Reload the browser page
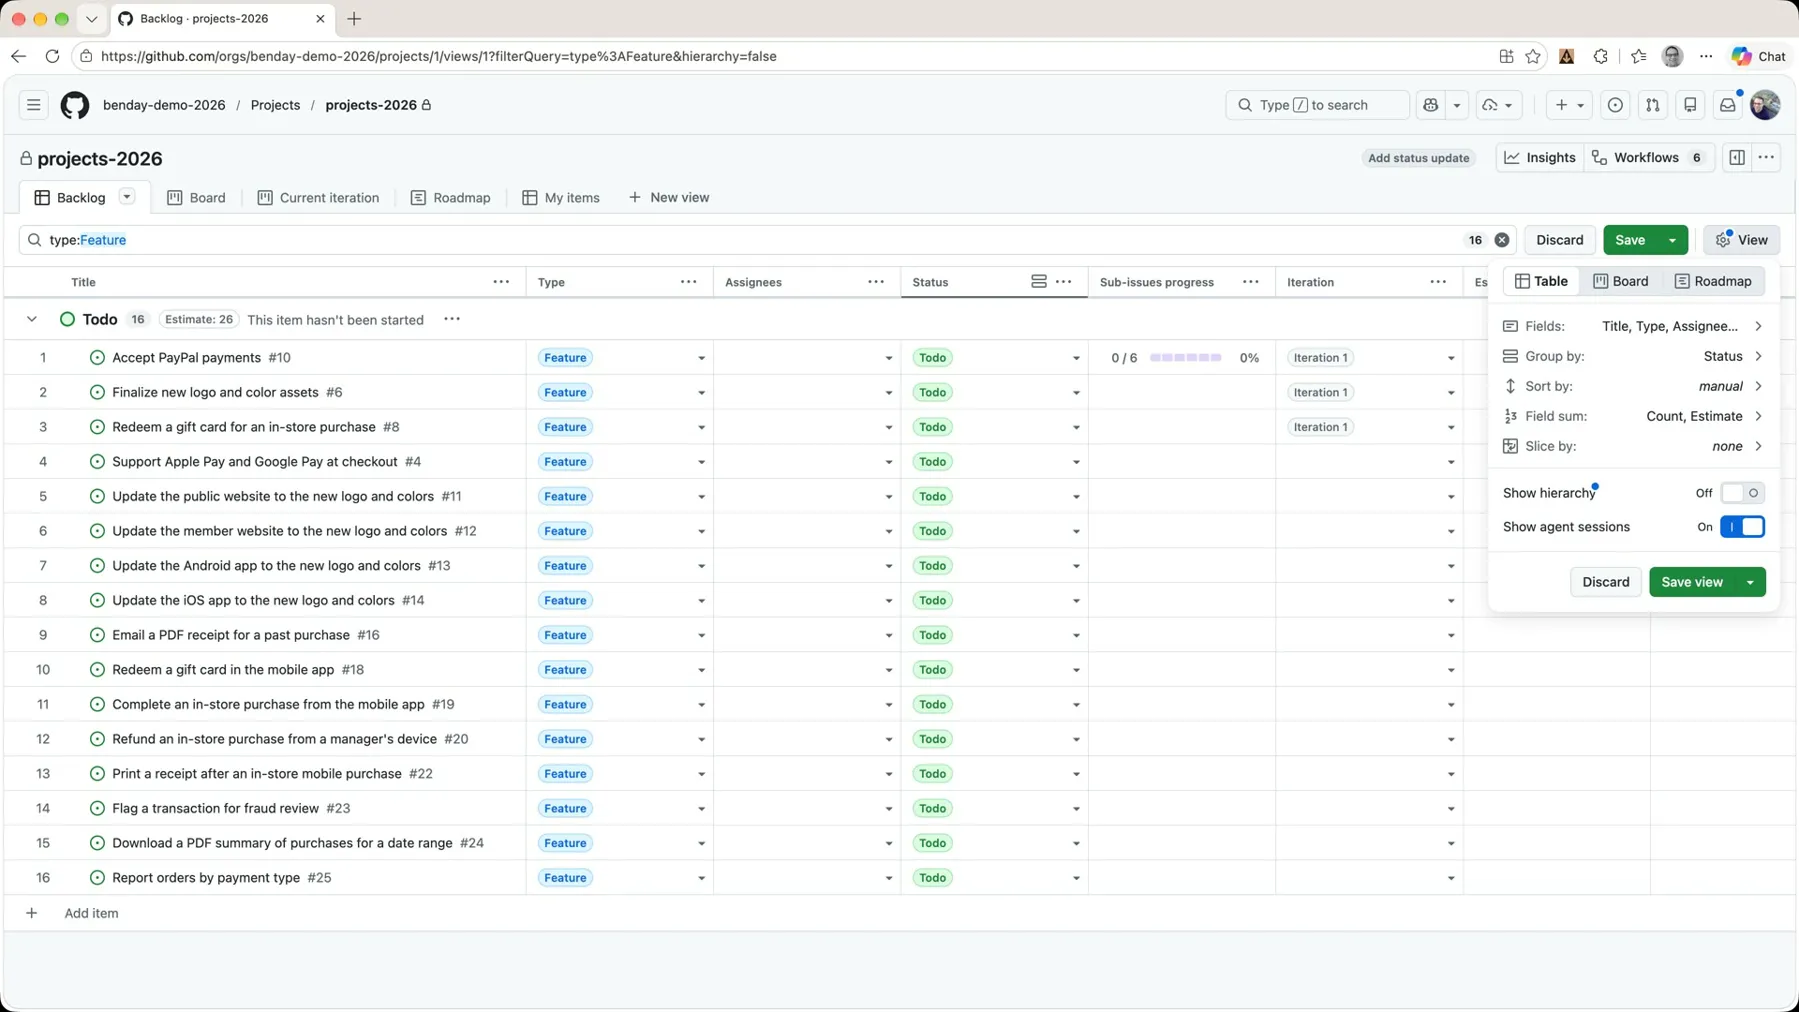 coord(52,57)
